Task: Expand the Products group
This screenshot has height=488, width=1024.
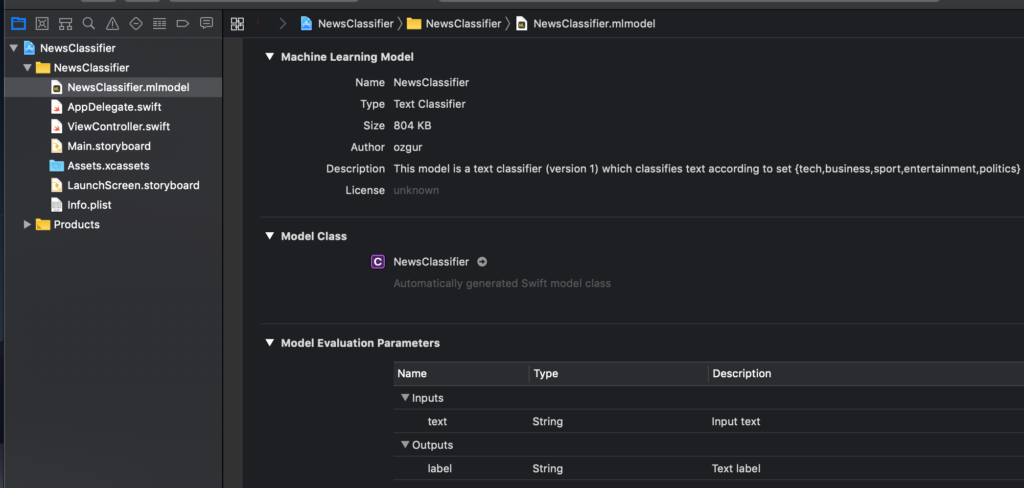Action: click(x=27, y=225)
